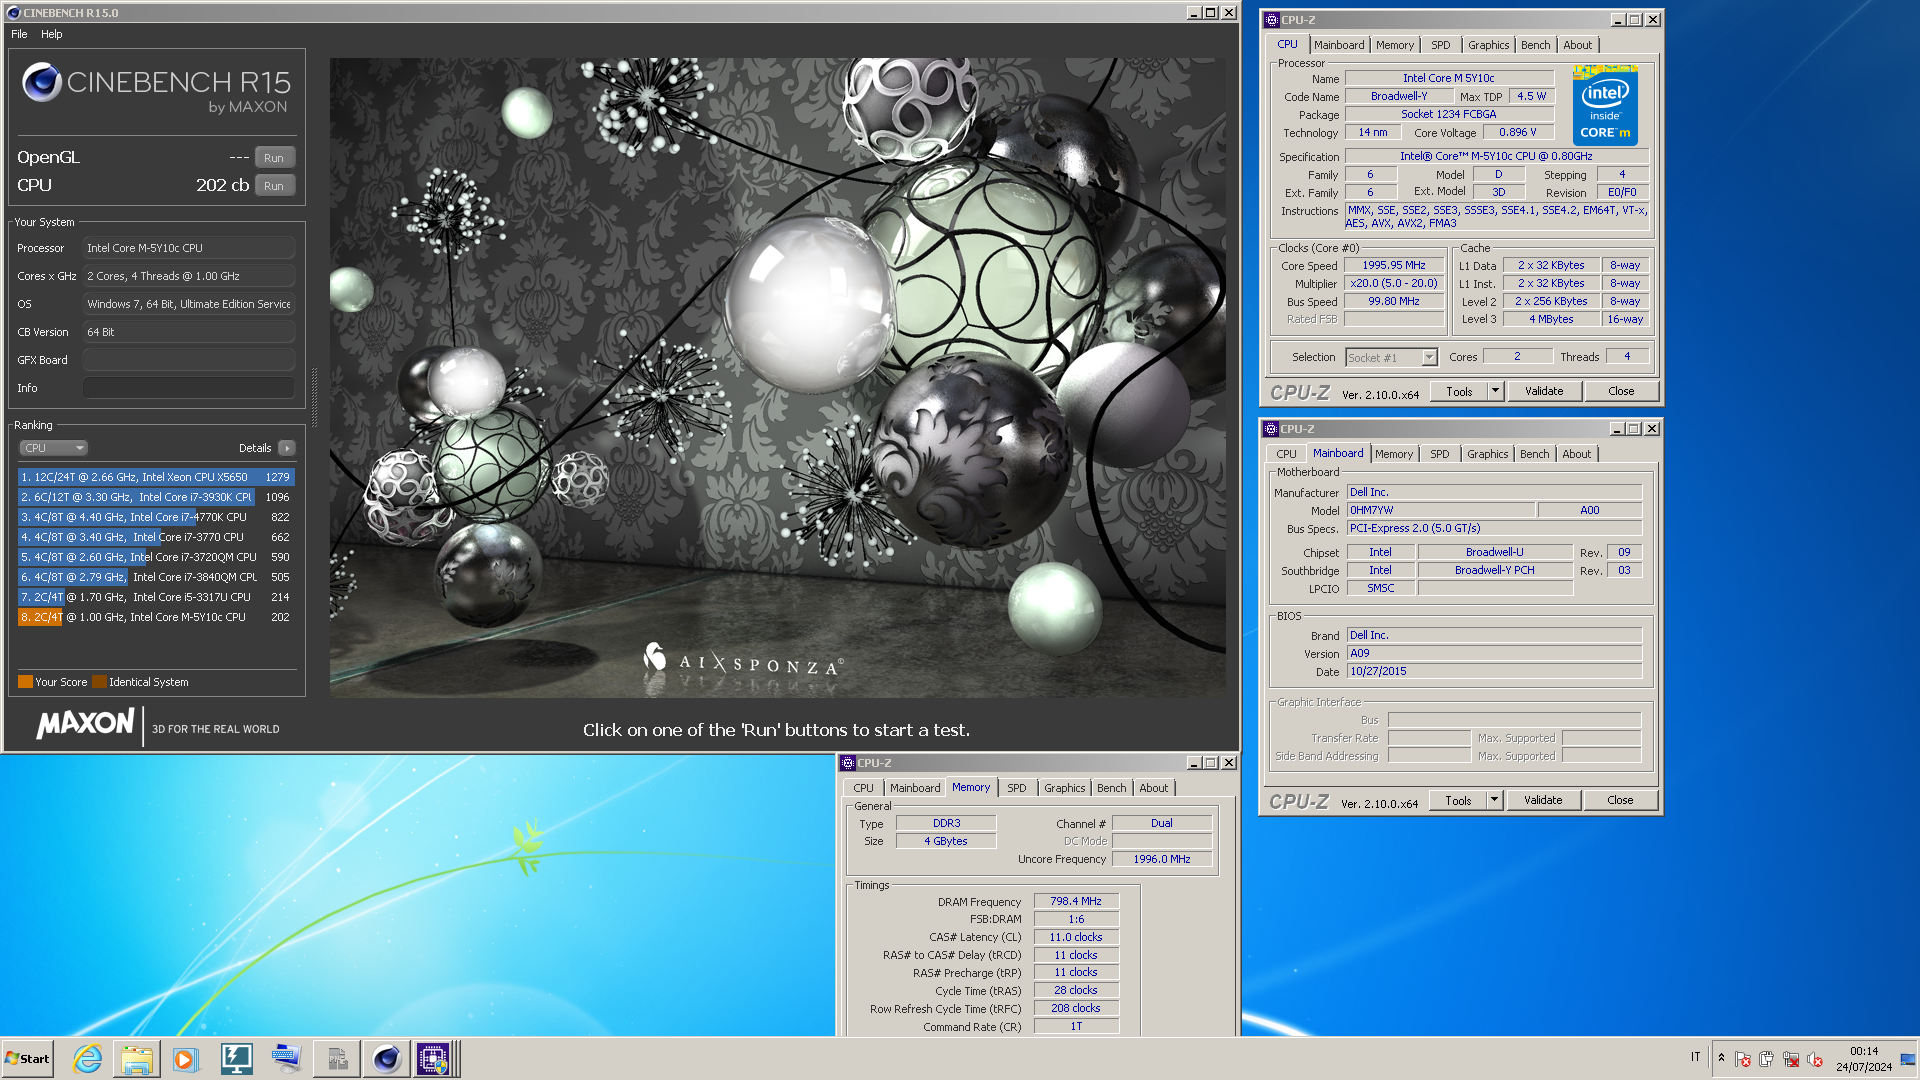This screenshot has height=1080, width=1920.
Task: Open Windows Explorer folder icon in taskbar
Action: [137, 1059]
